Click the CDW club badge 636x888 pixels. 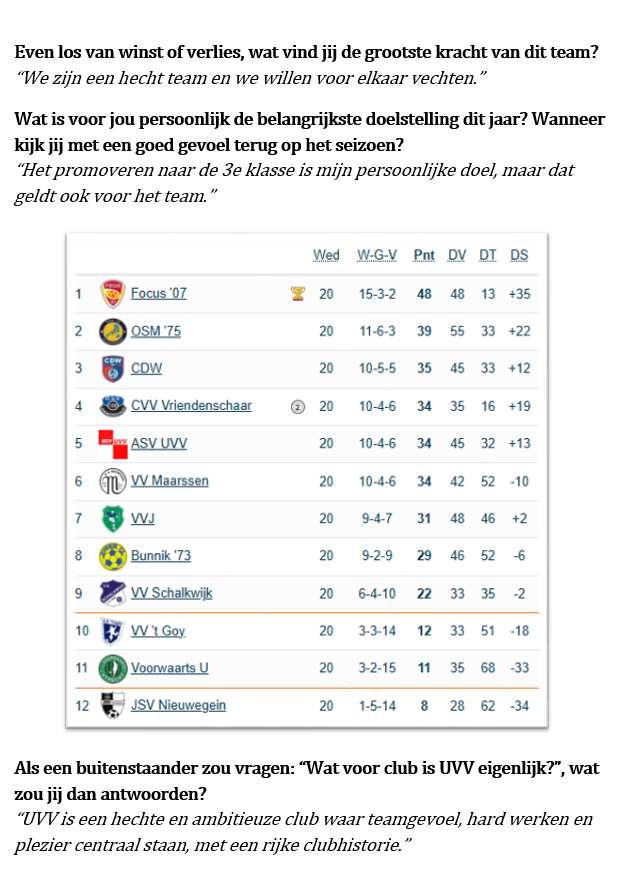(113, 369)
